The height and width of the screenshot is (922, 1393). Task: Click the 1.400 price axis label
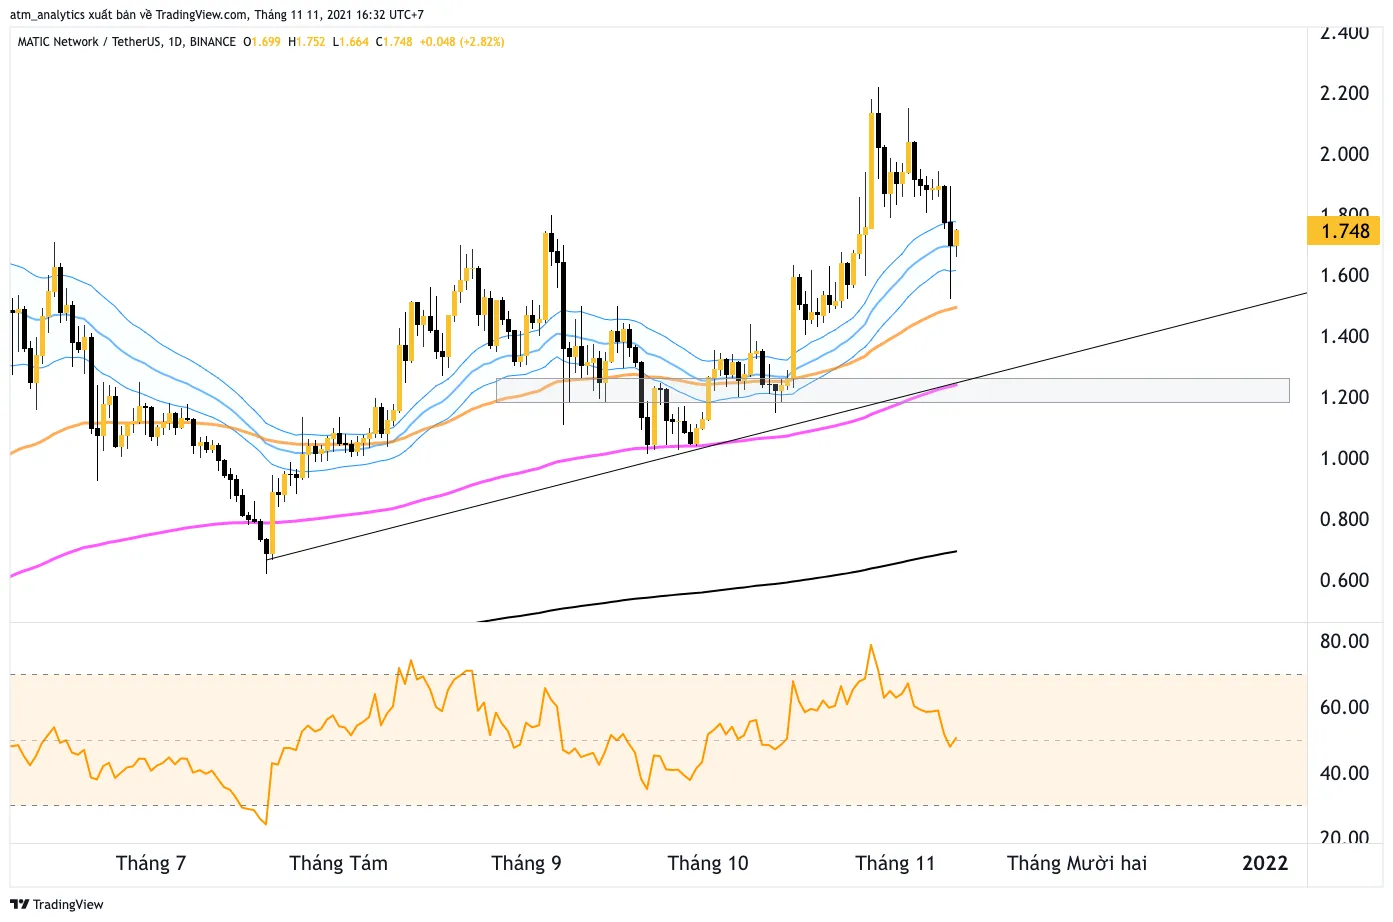tap(1344, 336)
